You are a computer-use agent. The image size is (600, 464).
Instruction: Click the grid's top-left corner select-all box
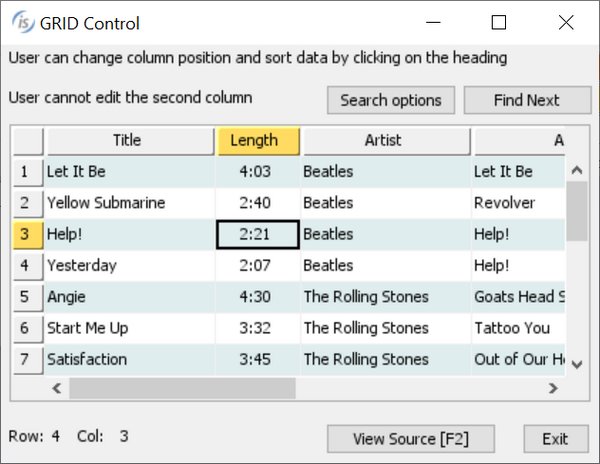click(x=27, y=141)
